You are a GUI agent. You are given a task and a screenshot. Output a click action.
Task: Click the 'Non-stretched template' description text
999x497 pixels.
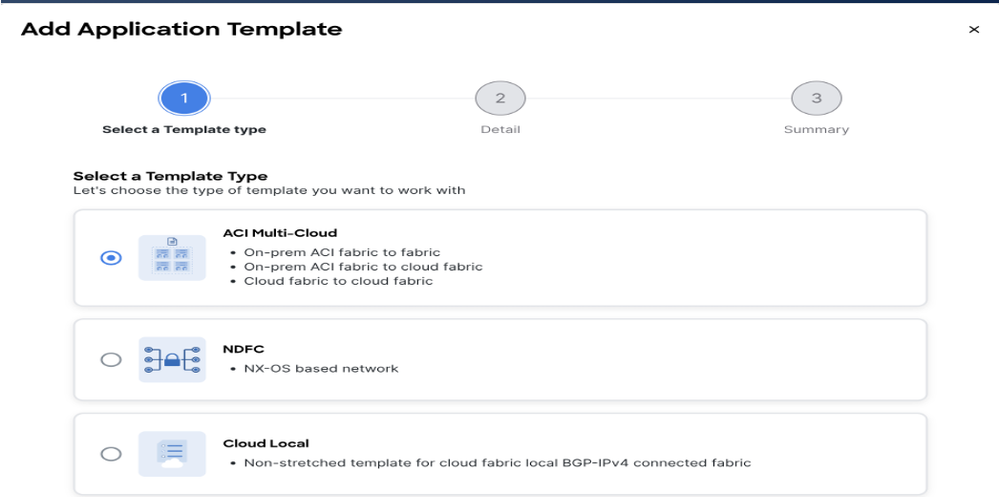coord(498,463)
